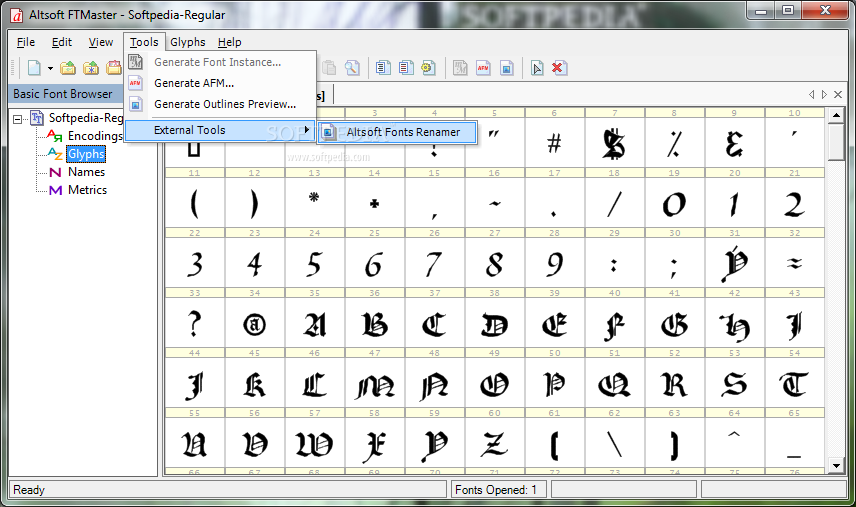Select glyph 26, the digit 7

pos(434,263)
